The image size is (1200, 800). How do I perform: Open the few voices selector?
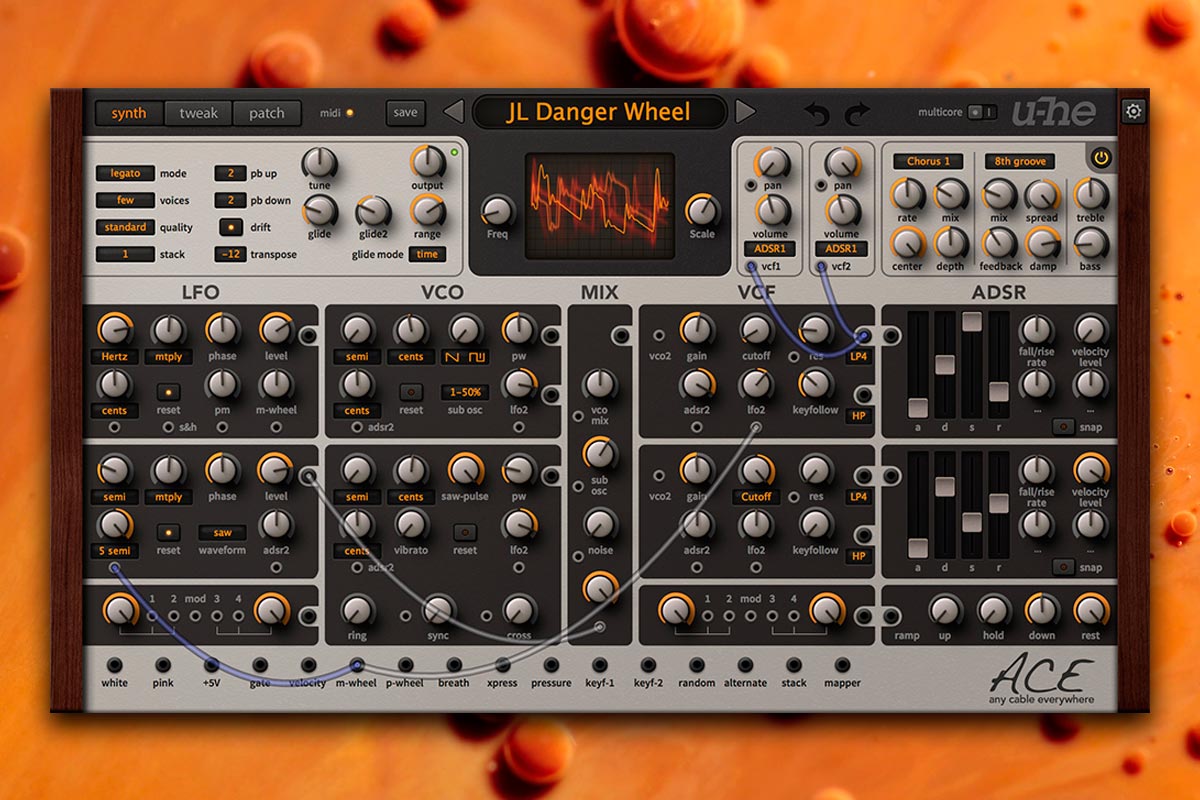click(x=125, y=200)
